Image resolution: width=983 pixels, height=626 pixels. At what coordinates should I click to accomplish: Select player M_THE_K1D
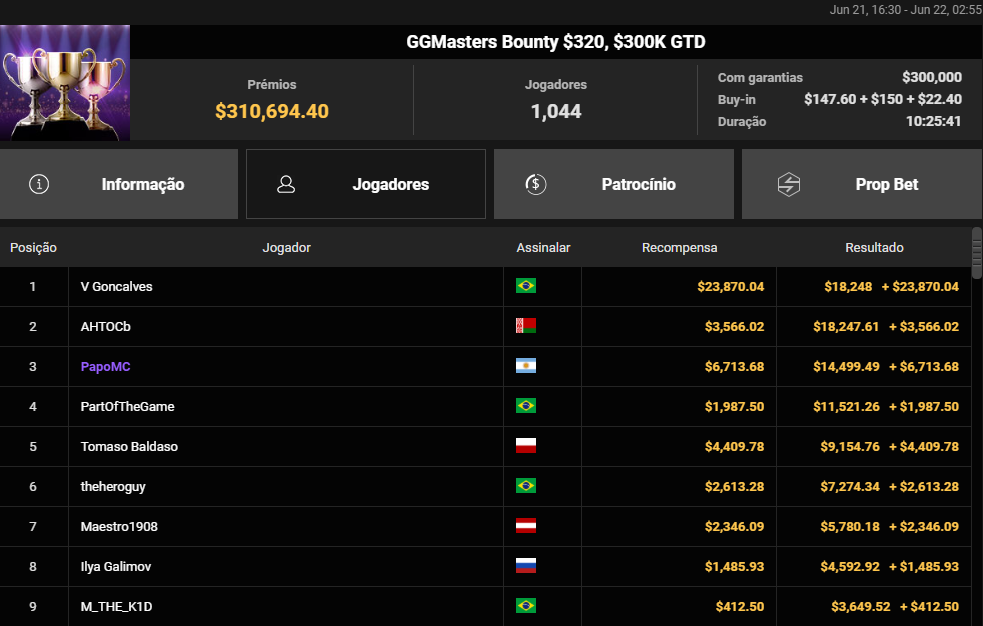(x=116, y=607)
